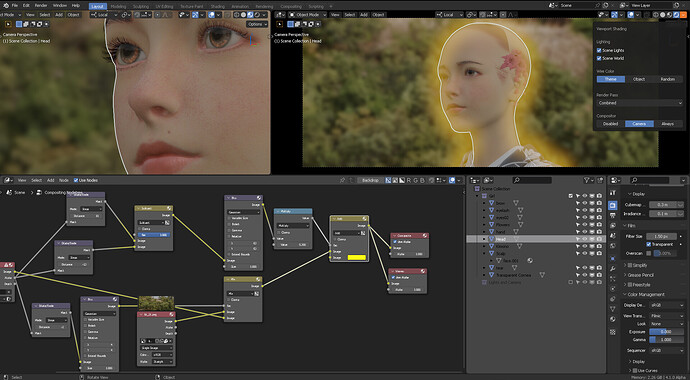The image size is (690, 380).
Task: Click the mesh icon of the Head object
Action: (x=492, y=239)
